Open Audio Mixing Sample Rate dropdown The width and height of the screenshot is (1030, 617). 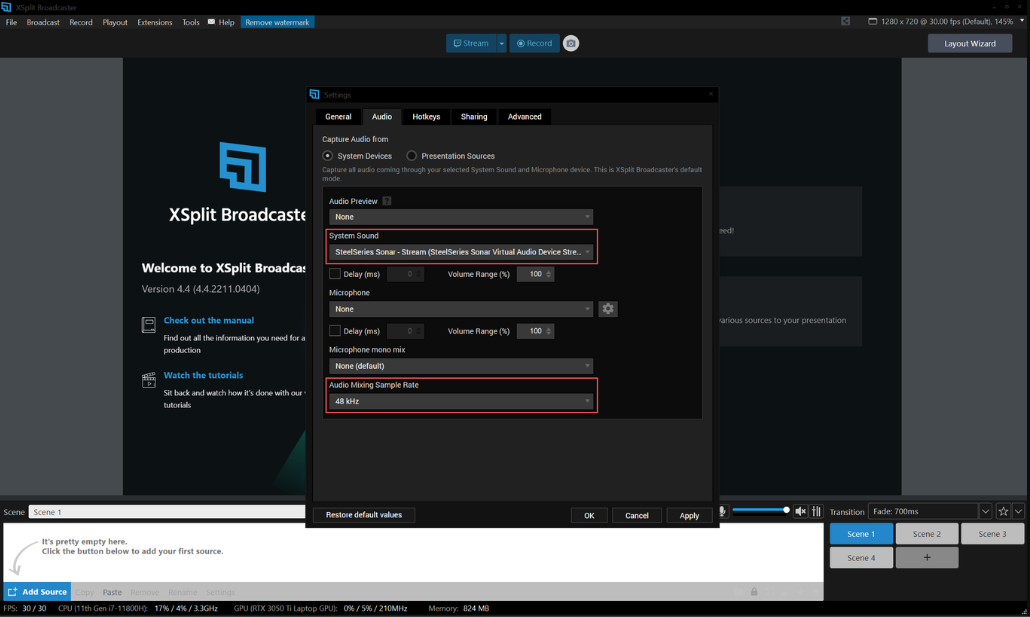[460, 401]
